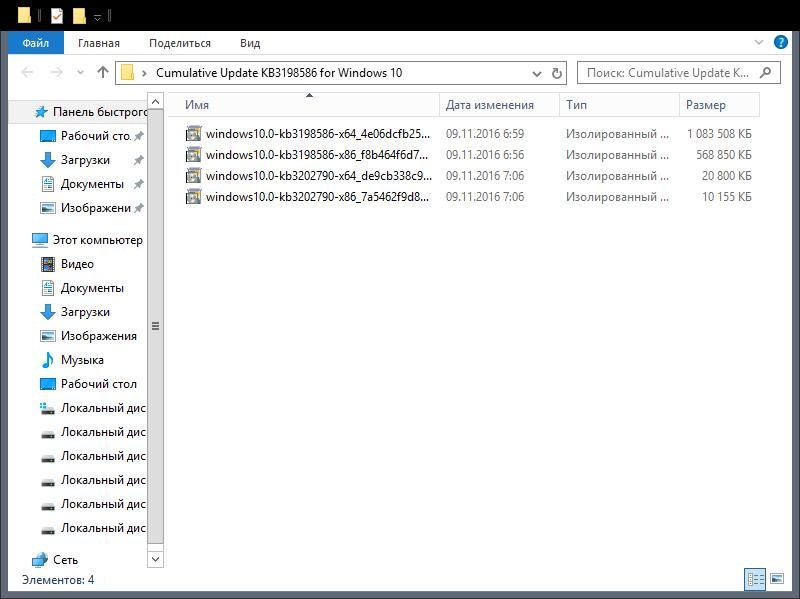Open Изображения under Этот компьютер
The image size is (800, 599).
[x=99, y=336]
